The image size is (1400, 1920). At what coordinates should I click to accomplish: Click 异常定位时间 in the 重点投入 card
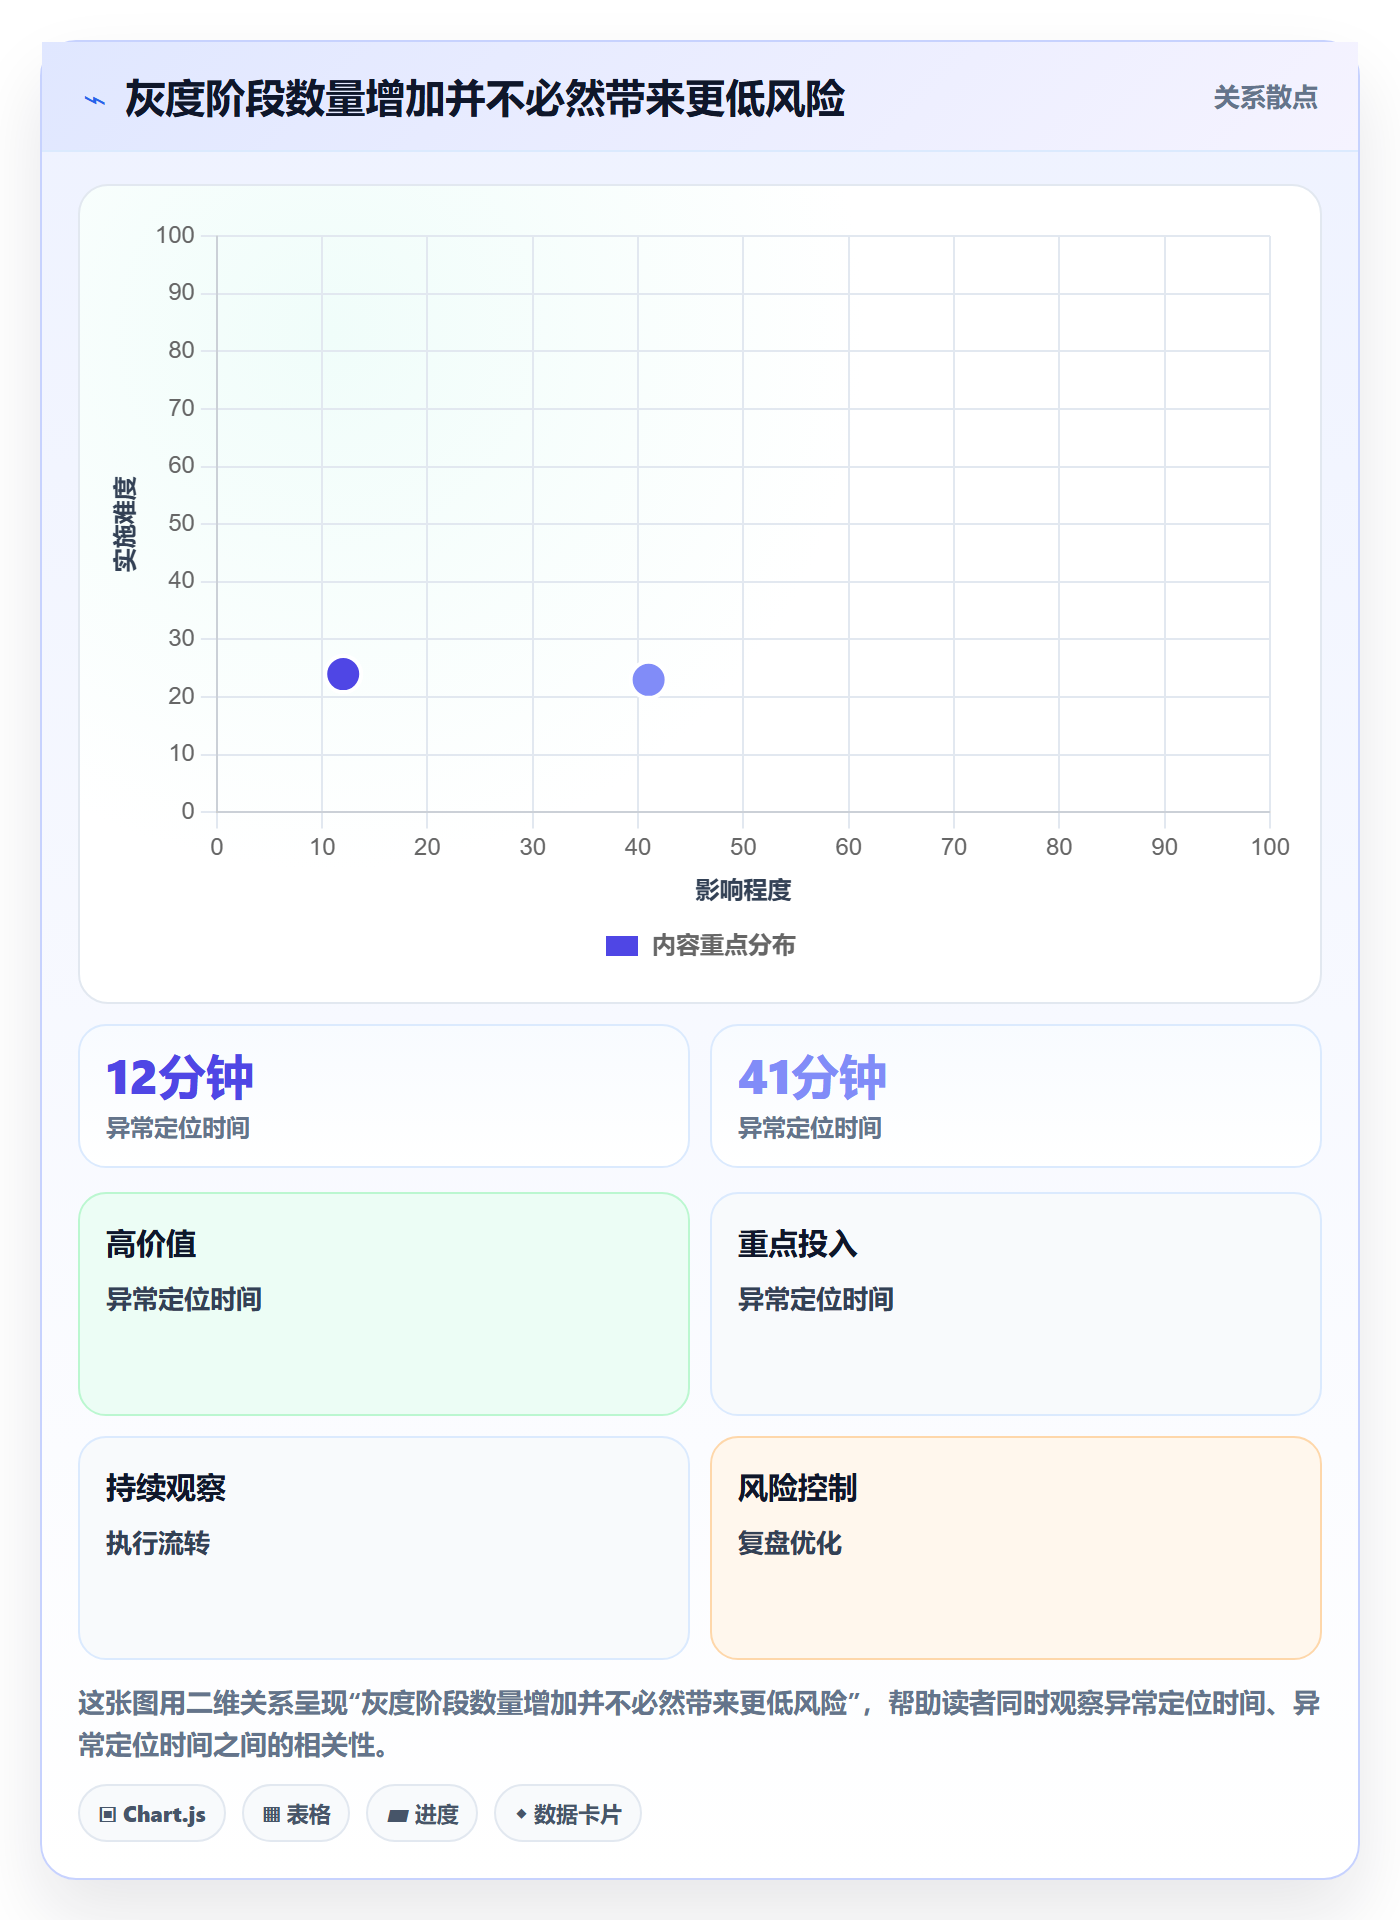pos(816,1299)
